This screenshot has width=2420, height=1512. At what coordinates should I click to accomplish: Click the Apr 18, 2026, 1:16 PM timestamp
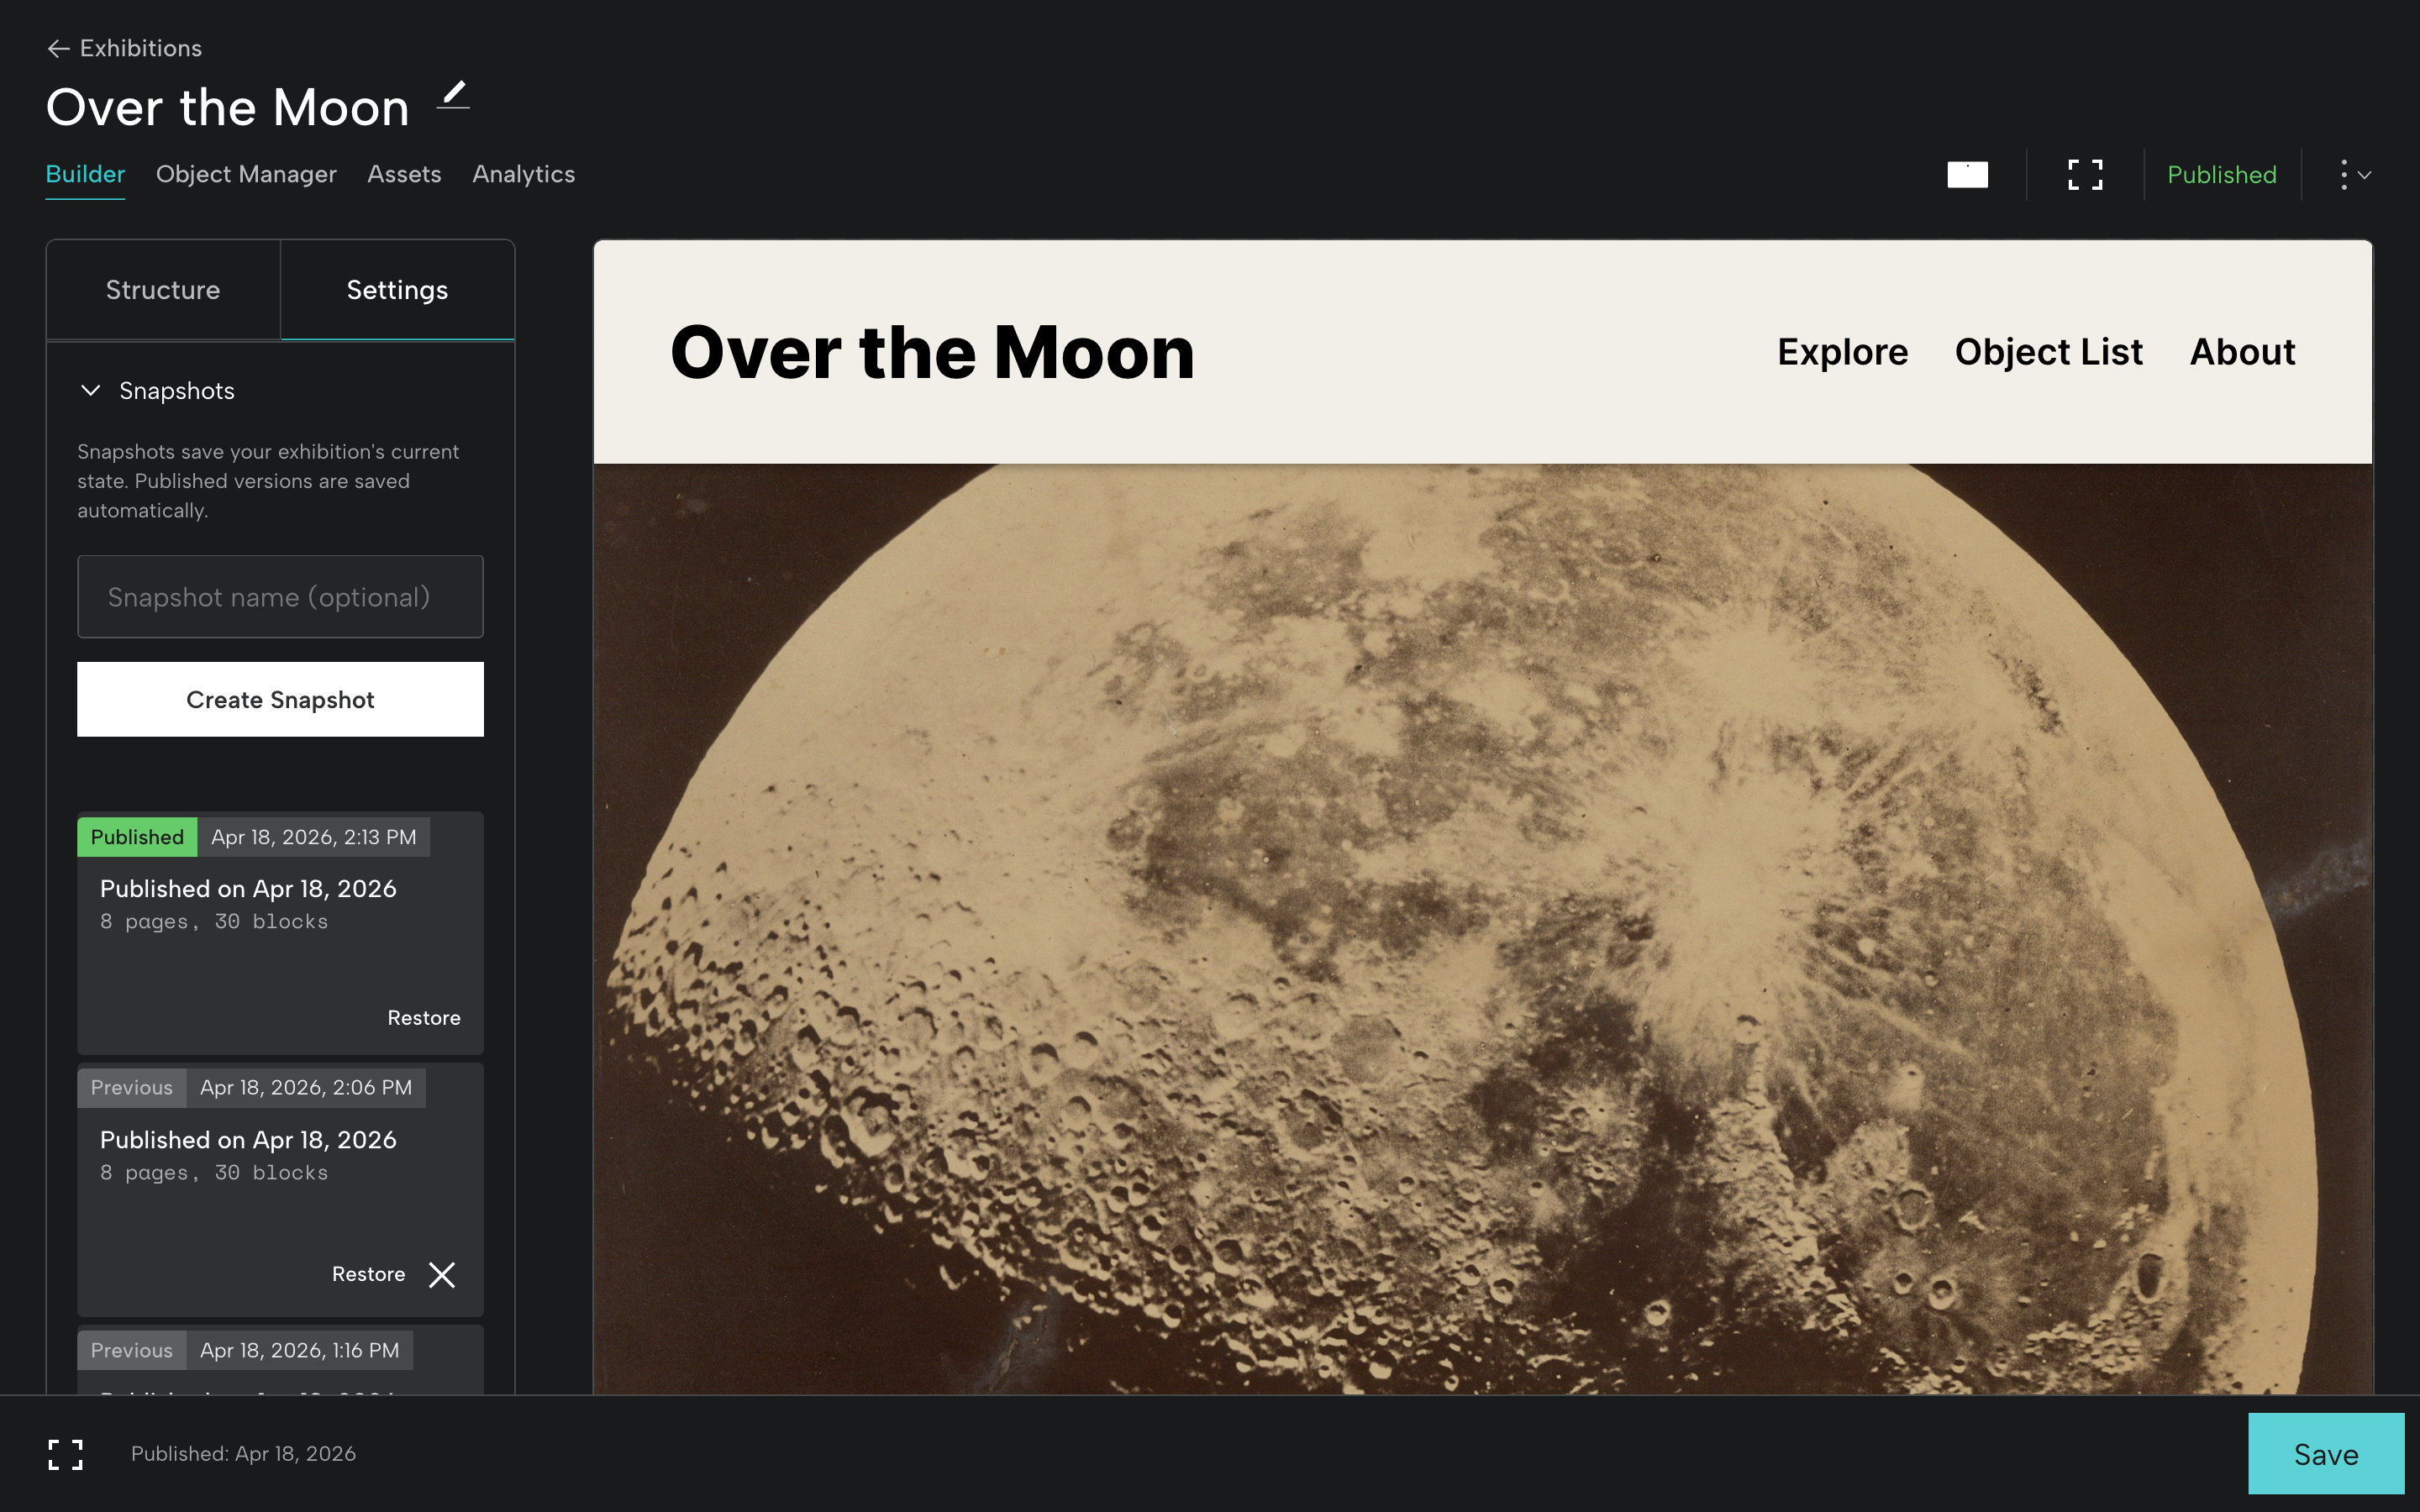pos(300,1350)
